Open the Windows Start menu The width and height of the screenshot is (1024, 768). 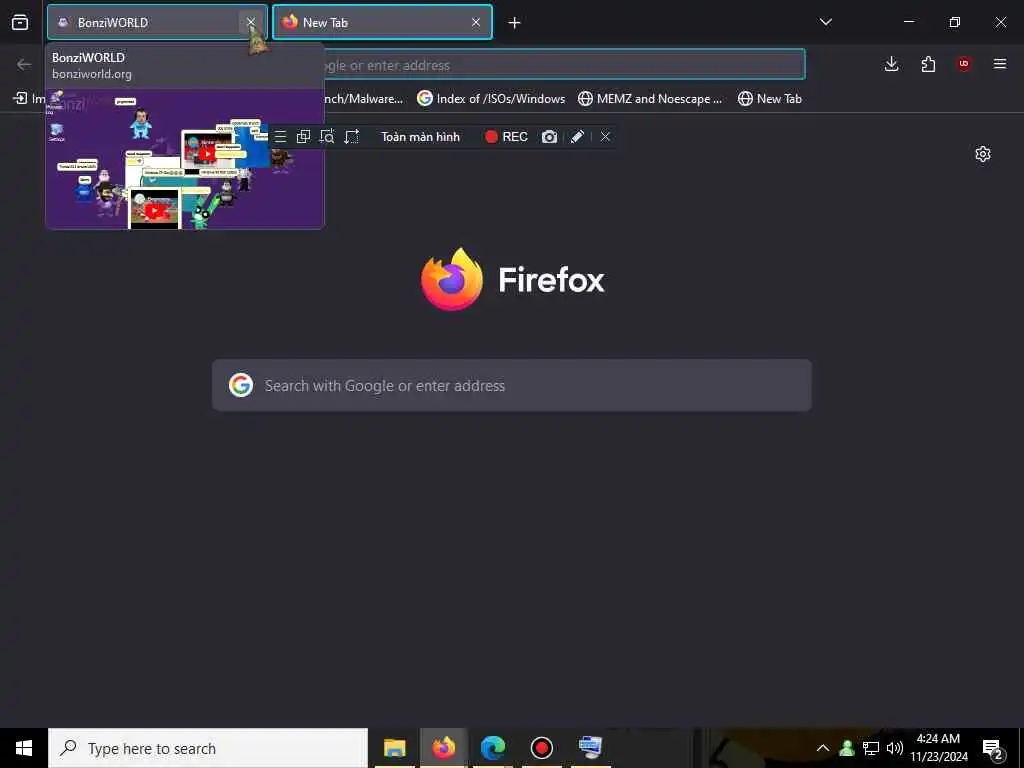(x=24, y=748)
